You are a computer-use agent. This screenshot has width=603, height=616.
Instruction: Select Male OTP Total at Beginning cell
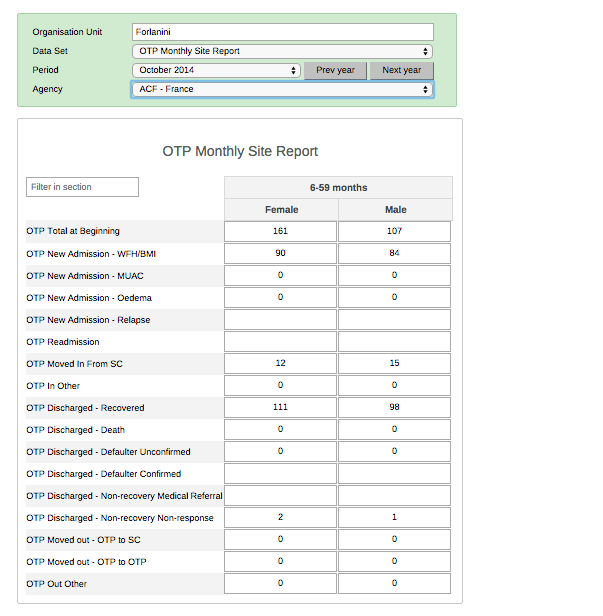[395, 231]
